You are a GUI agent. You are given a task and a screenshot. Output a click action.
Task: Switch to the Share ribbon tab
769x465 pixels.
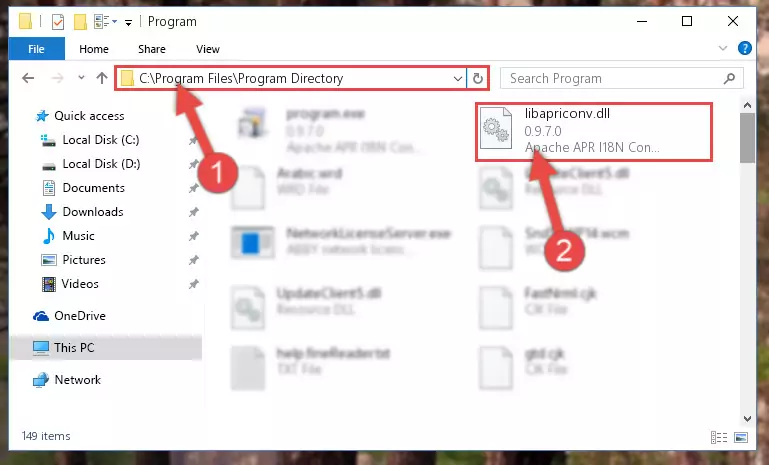point(152,49)
